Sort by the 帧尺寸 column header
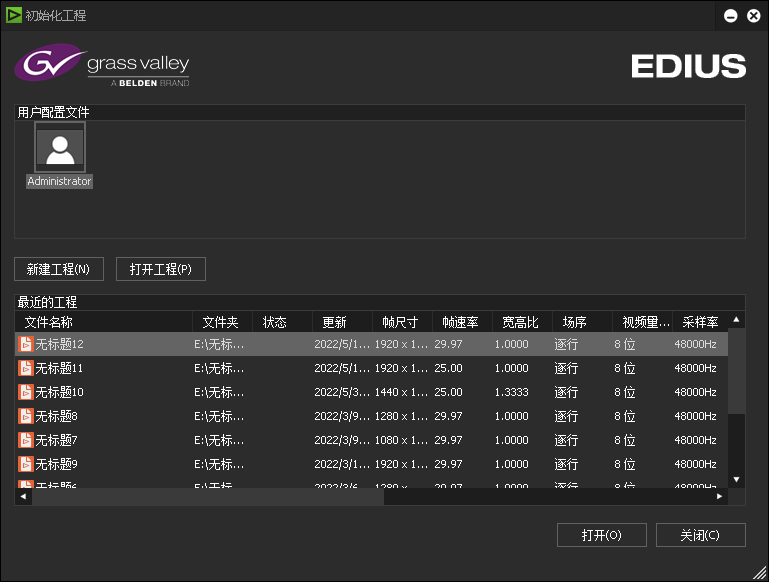 (402, 322)
